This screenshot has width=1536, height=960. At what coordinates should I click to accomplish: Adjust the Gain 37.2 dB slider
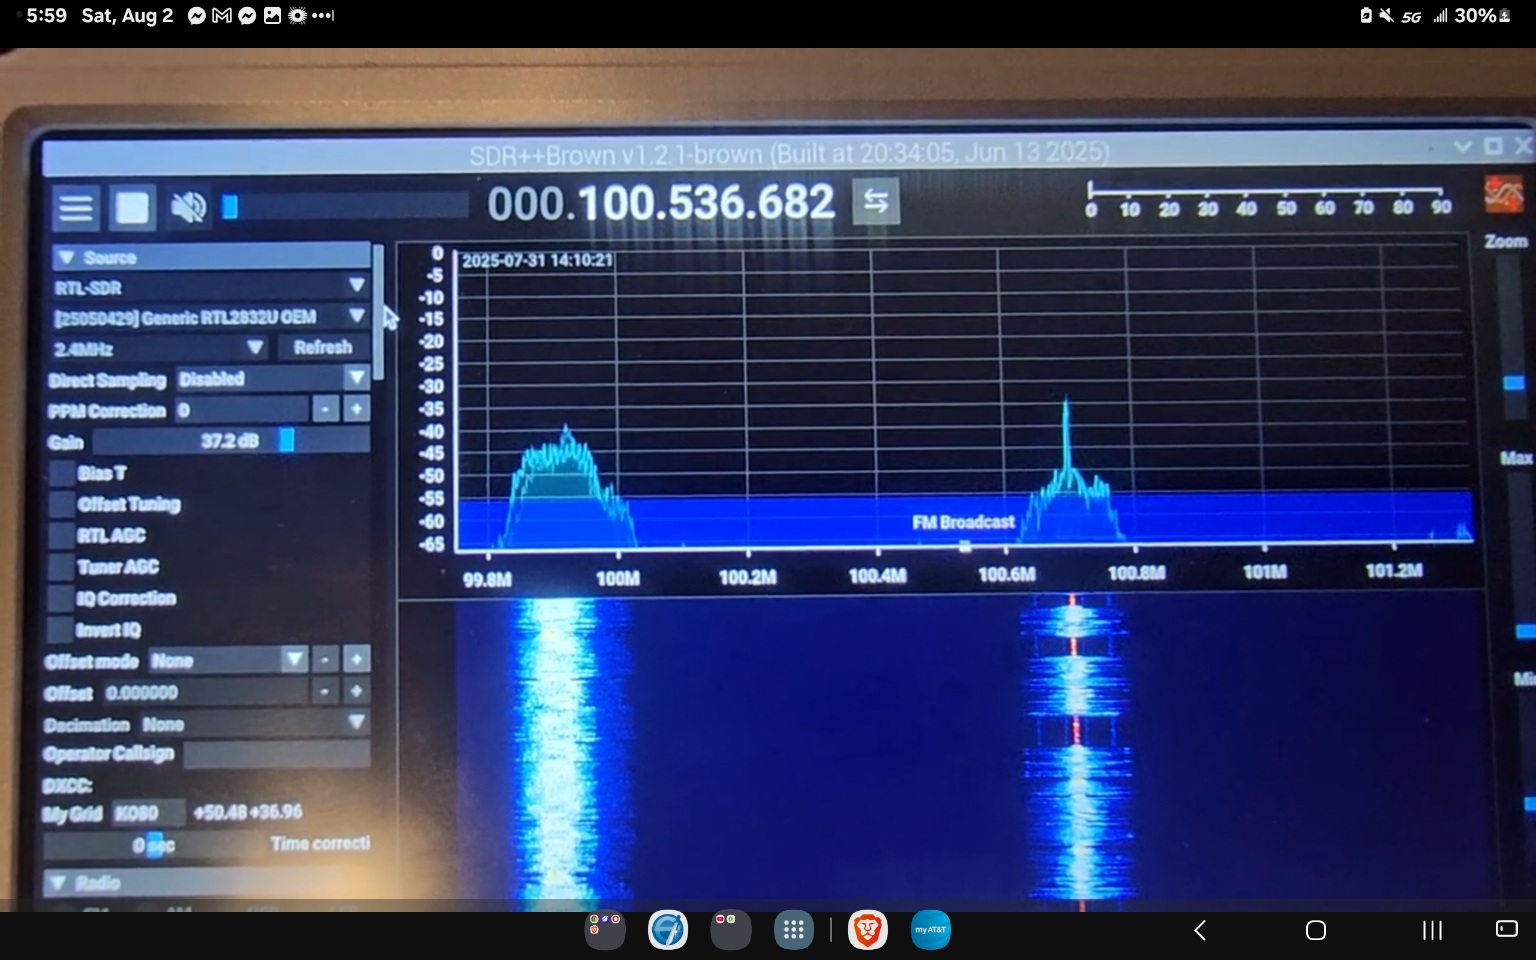click(x=231, y=441)
